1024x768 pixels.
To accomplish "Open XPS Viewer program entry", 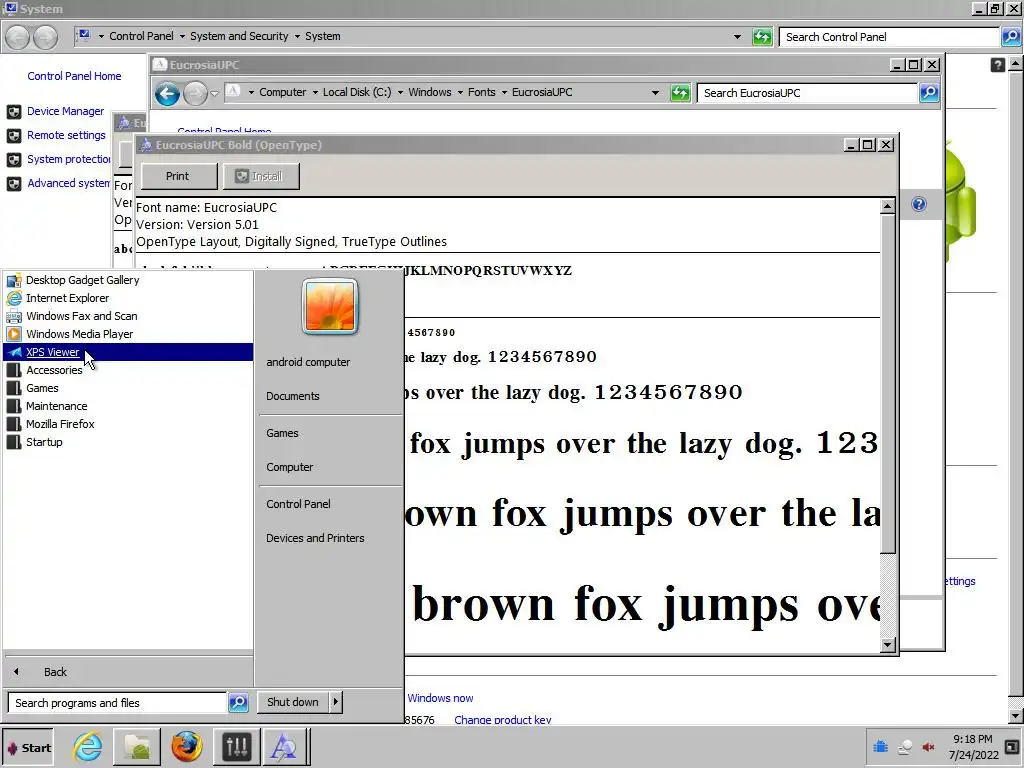I will coord(127,352).
